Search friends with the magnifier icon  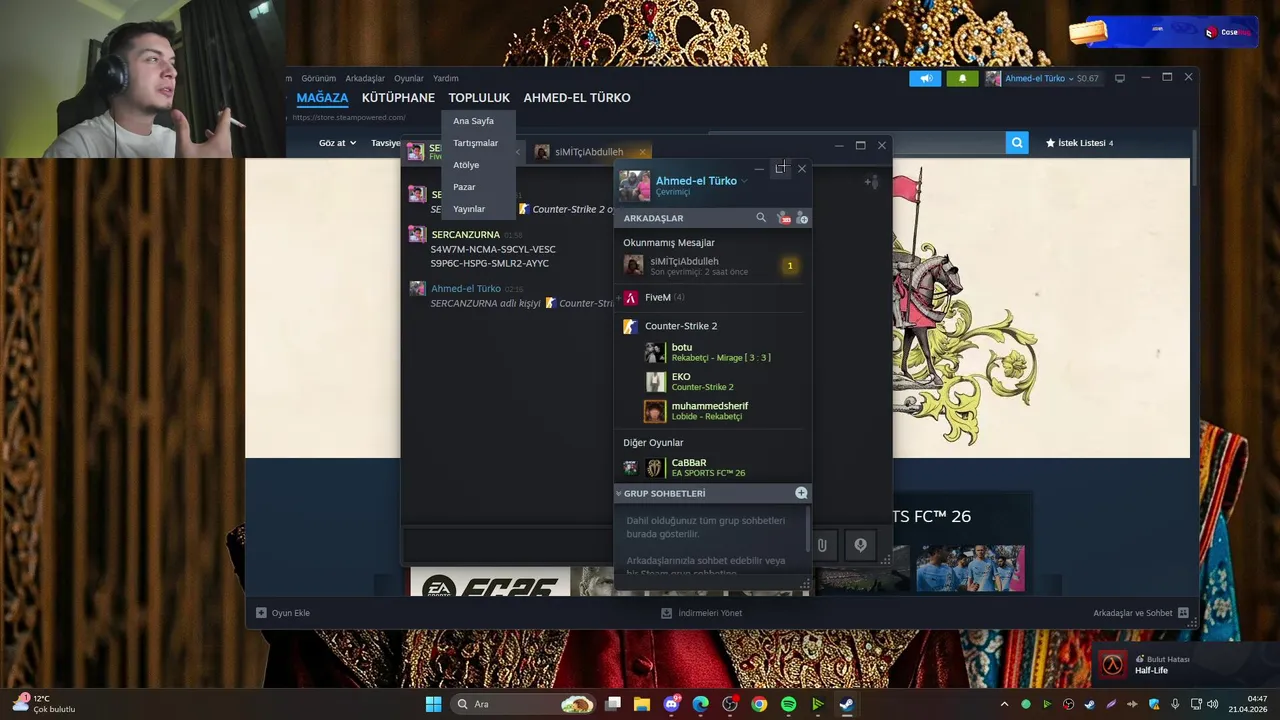click(761, 218)
